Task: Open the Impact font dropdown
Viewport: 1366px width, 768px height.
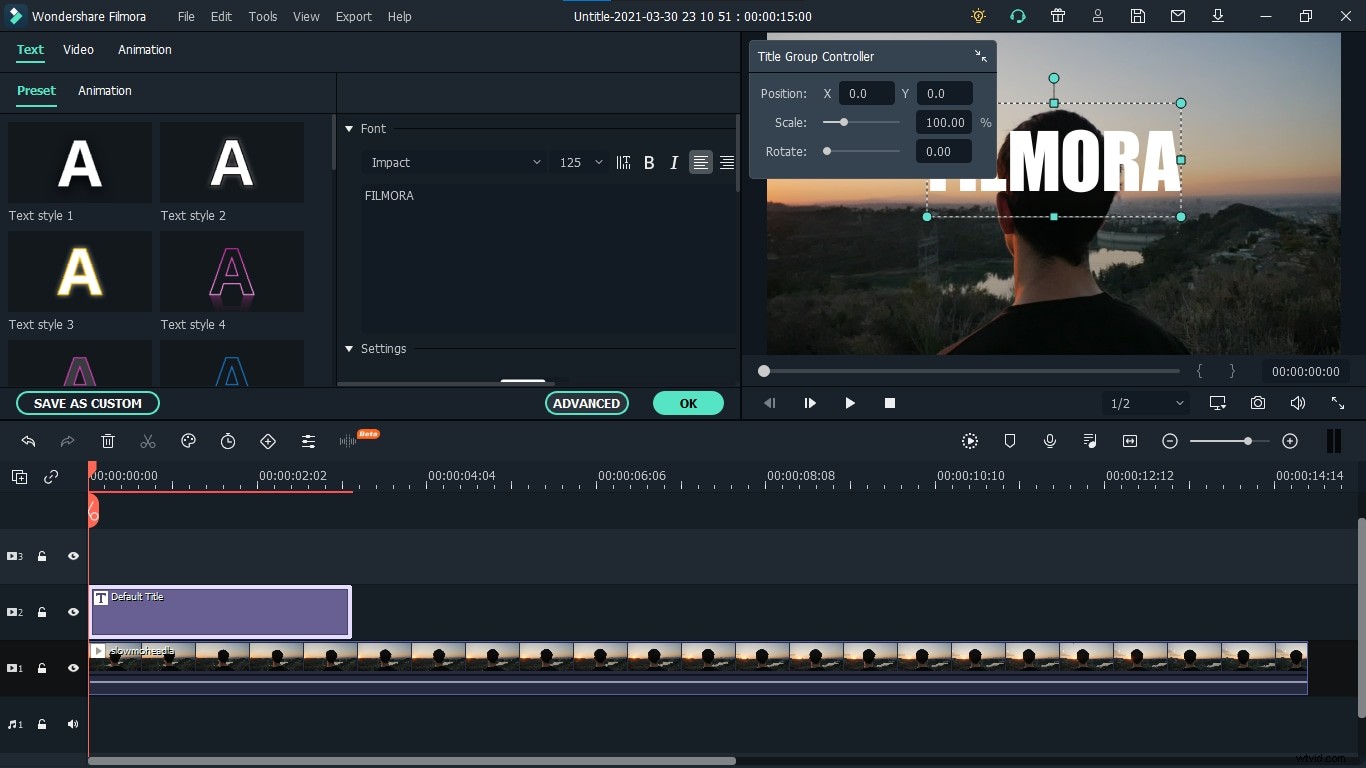Action: click(x=456, y=162)
